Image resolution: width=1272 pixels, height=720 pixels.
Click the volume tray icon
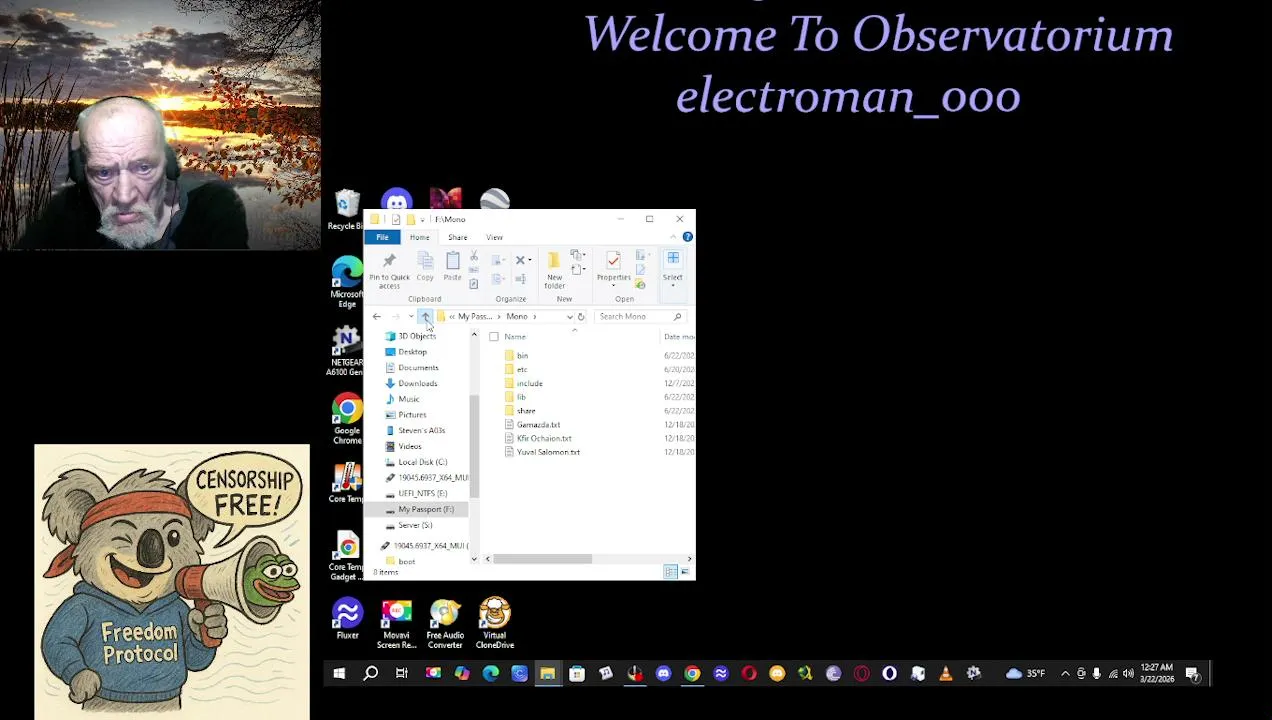pos(1129,674)
